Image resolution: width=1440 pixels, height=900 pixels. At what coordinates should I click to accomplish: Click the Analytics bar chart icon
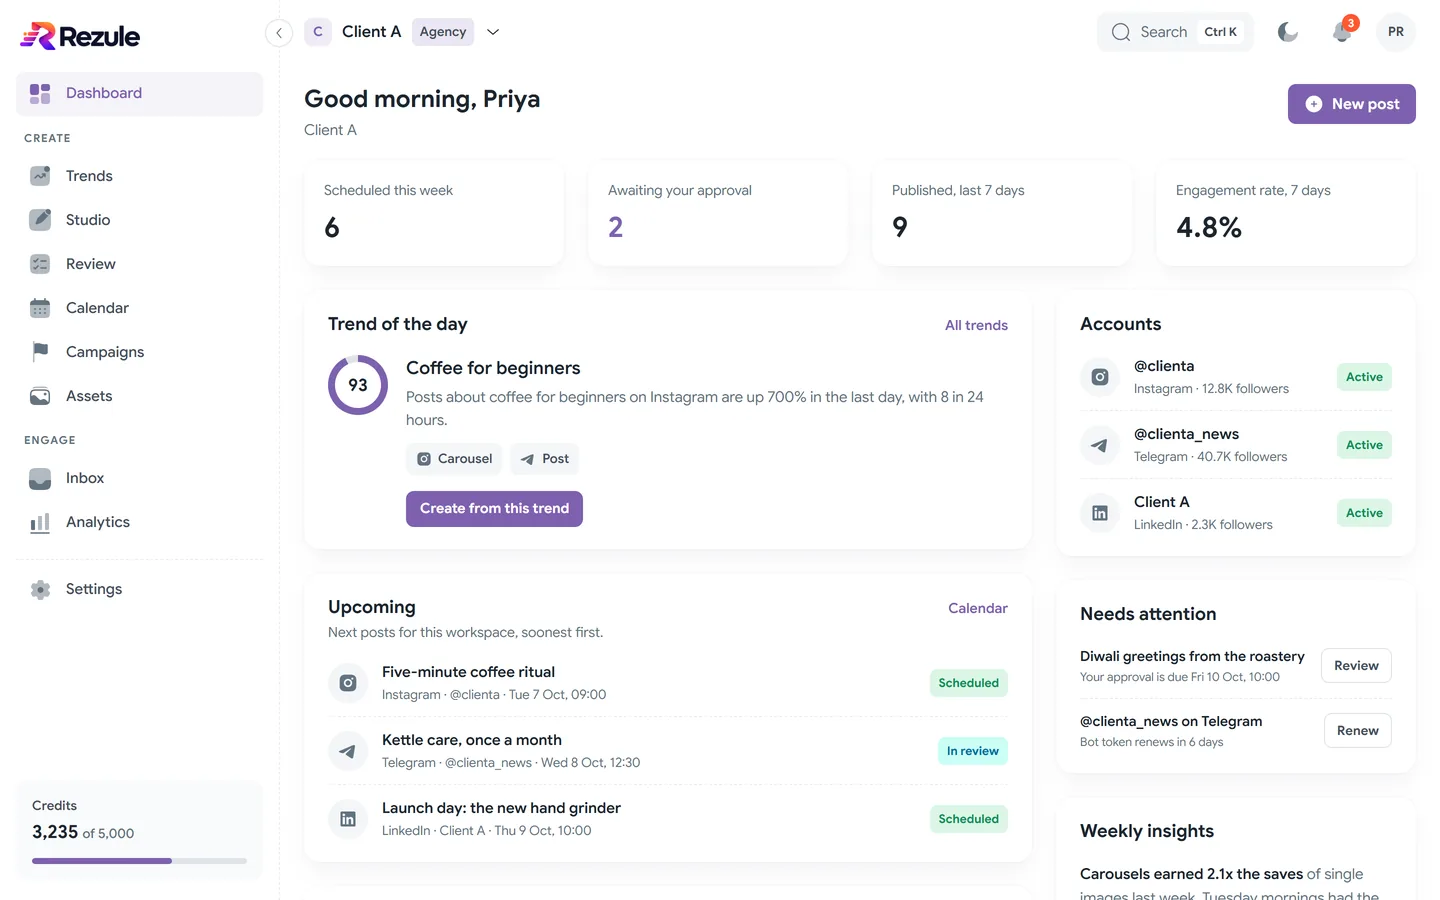click(x=40, y=522)
